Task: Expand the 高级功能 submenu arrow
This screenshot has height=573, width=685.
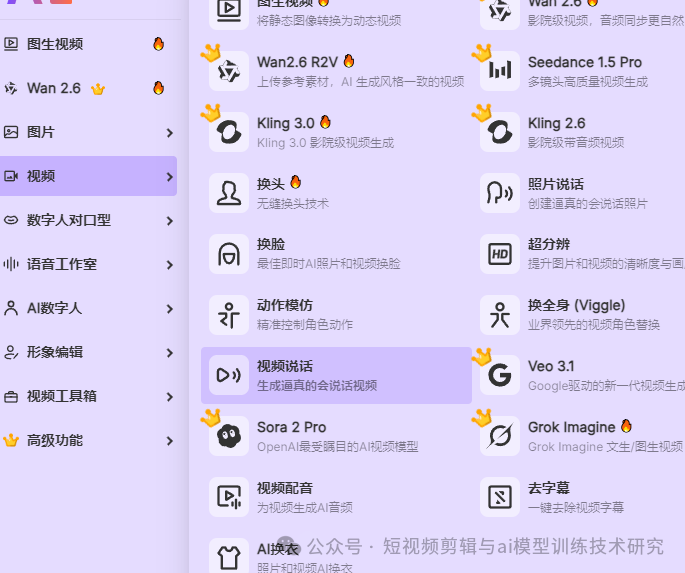Action: tap(170, 441)
